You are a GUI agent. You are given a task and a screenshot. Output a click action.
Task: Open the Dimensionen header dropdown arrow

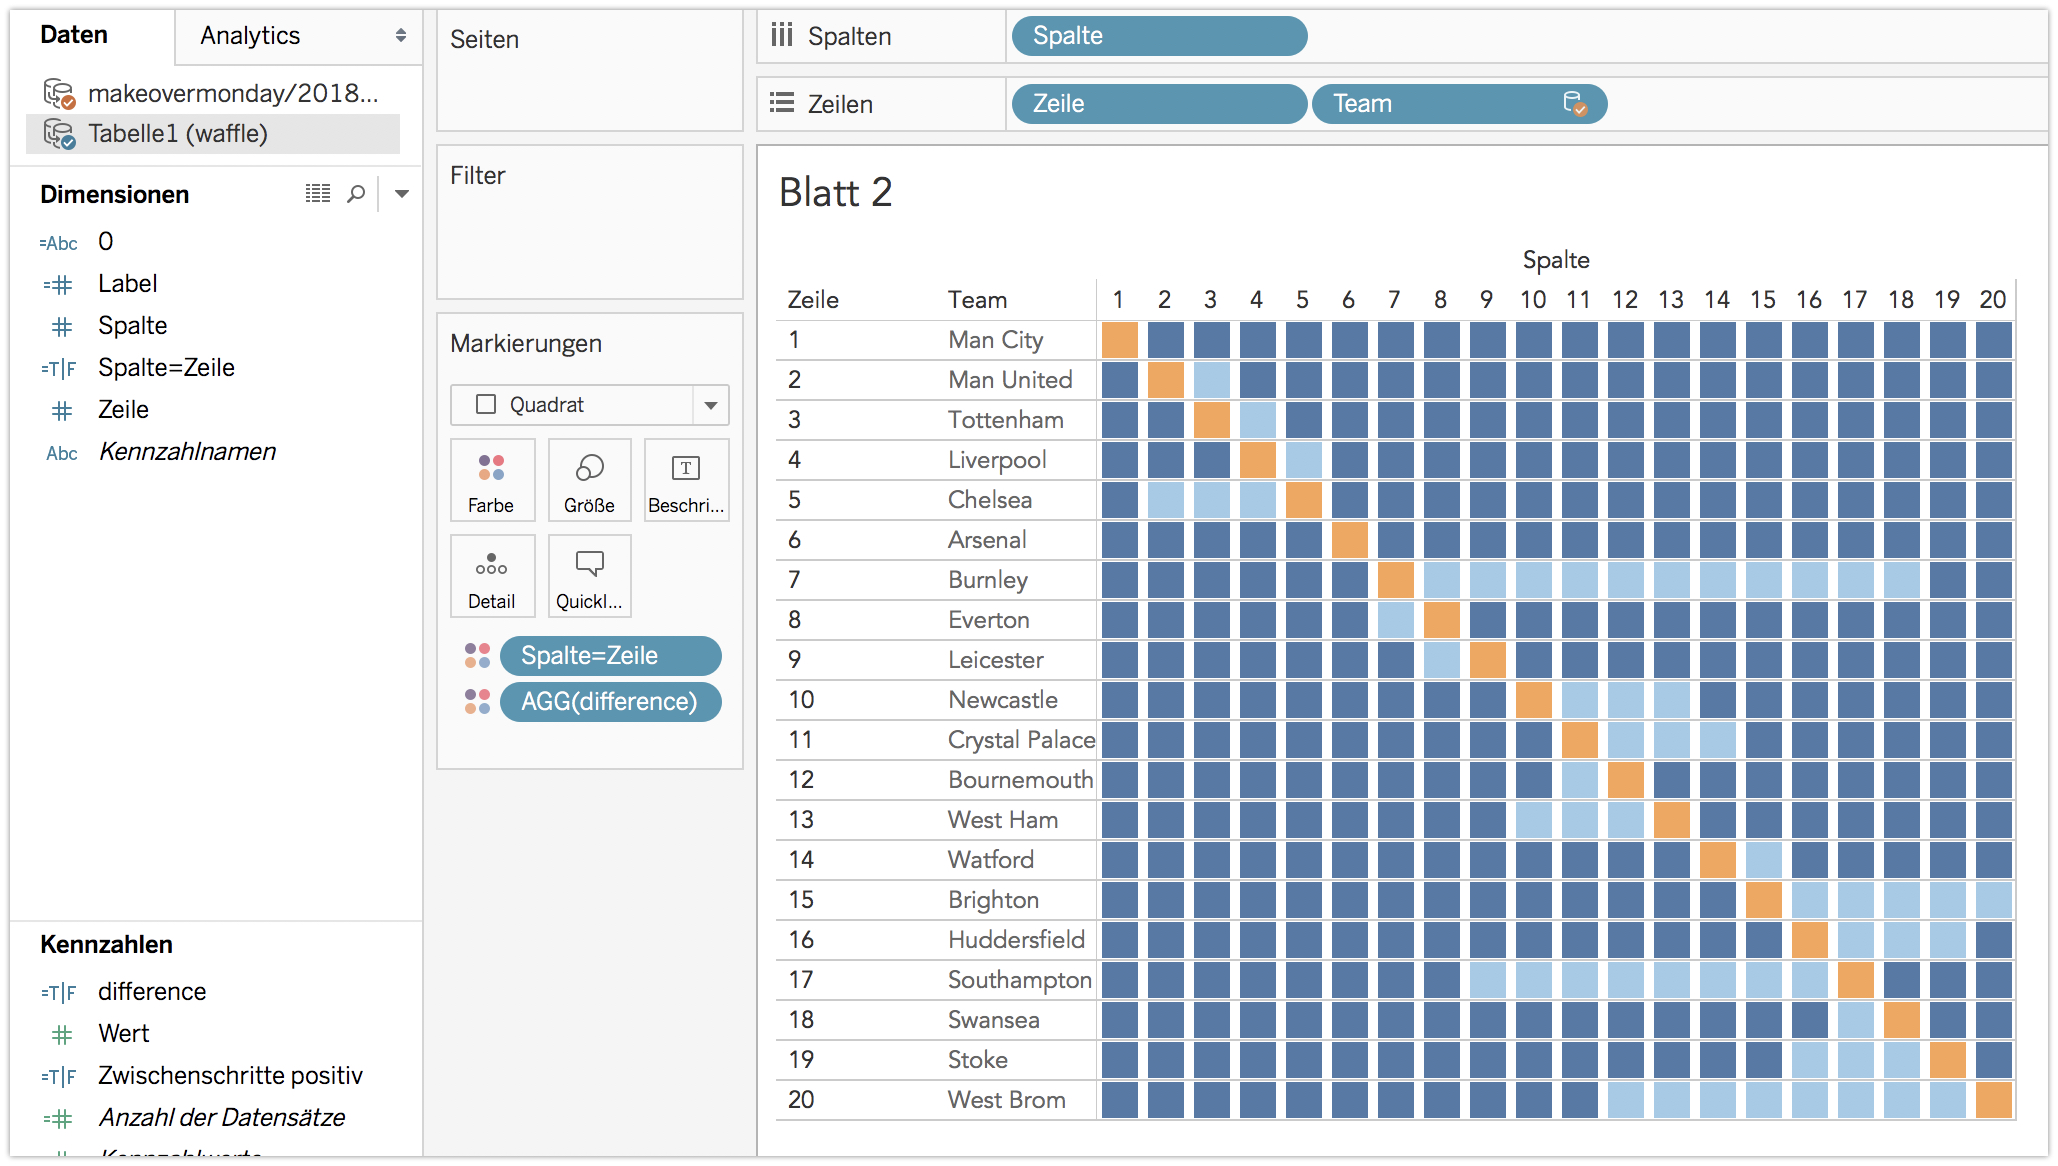[x=402, y=194]
